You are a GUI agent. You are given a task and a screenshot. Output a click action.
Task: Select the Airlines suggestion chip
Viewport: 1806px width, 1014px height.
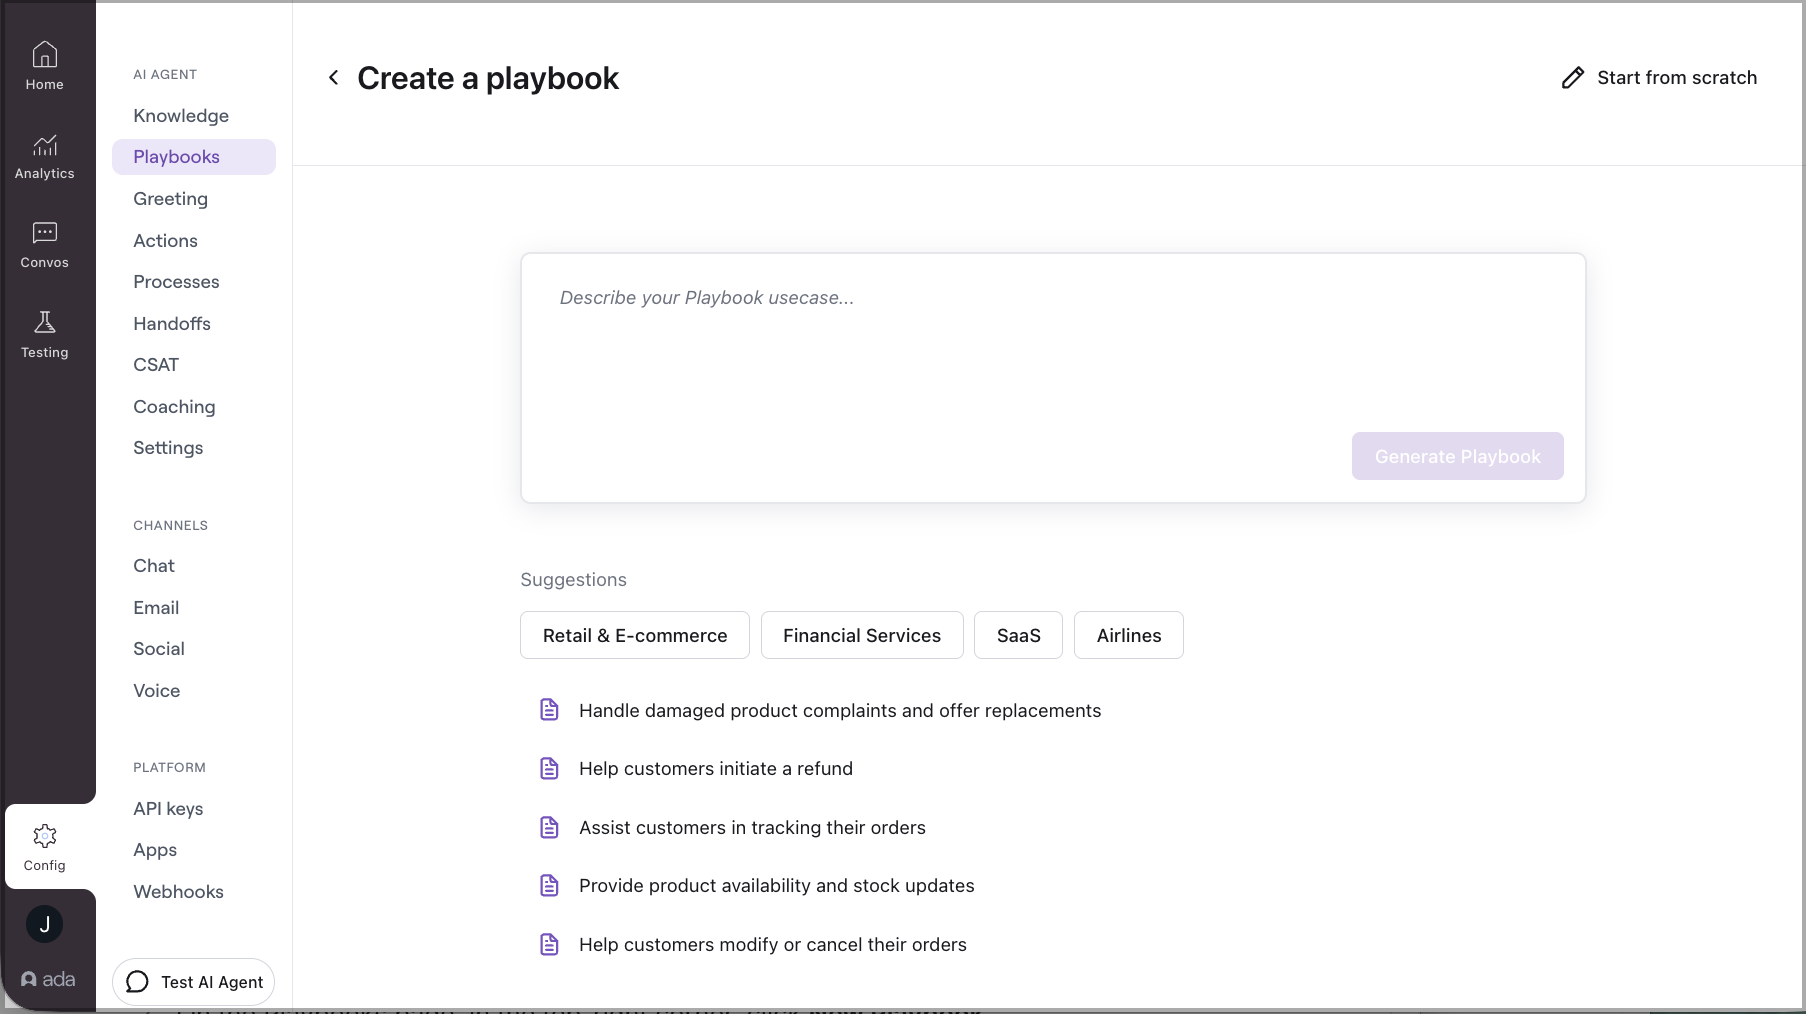[x=1129, y=635]
